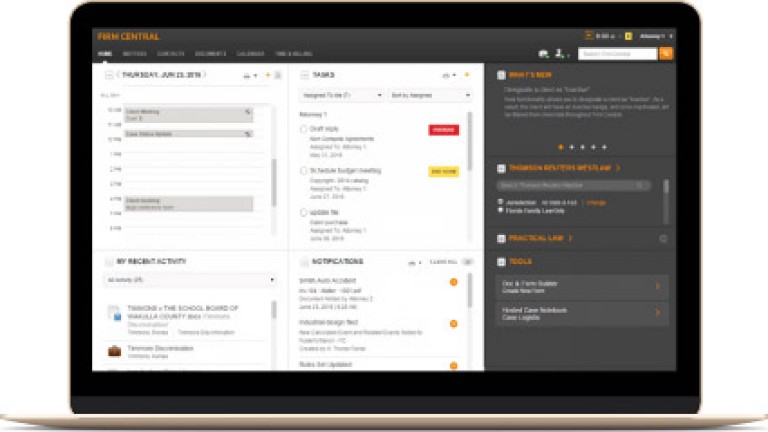Click the orange search button
The height and width of the screenshot is (432, 768).
tap(666, 53)
